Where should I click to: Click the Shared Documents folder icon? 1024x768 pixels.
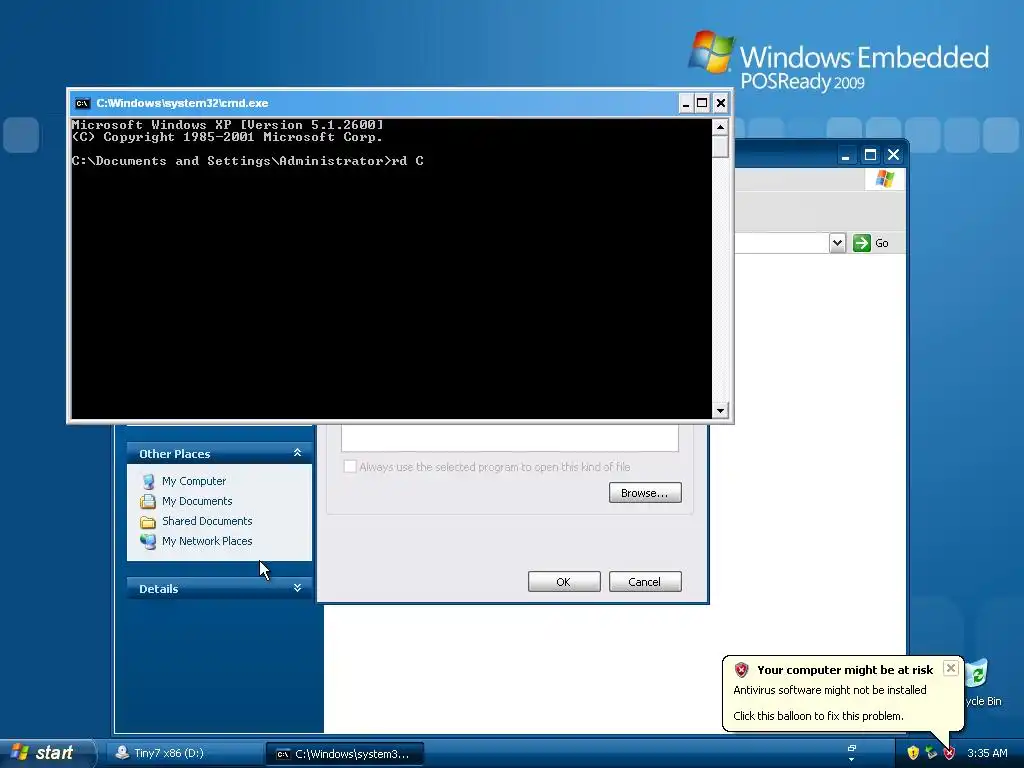click(148, 522)
